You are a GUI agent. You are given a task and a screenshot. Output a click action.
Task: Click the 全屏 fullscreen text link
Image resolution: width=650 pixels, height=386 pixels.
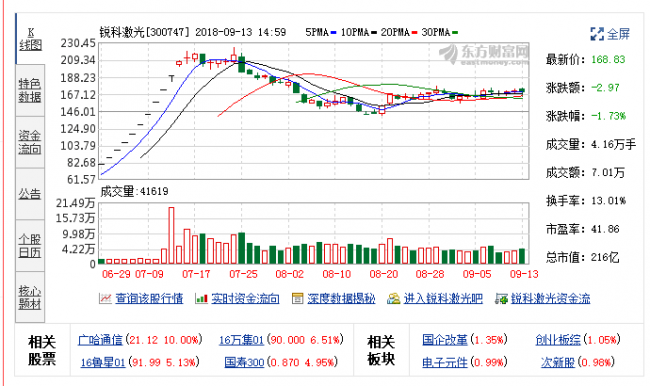point(618,34)
